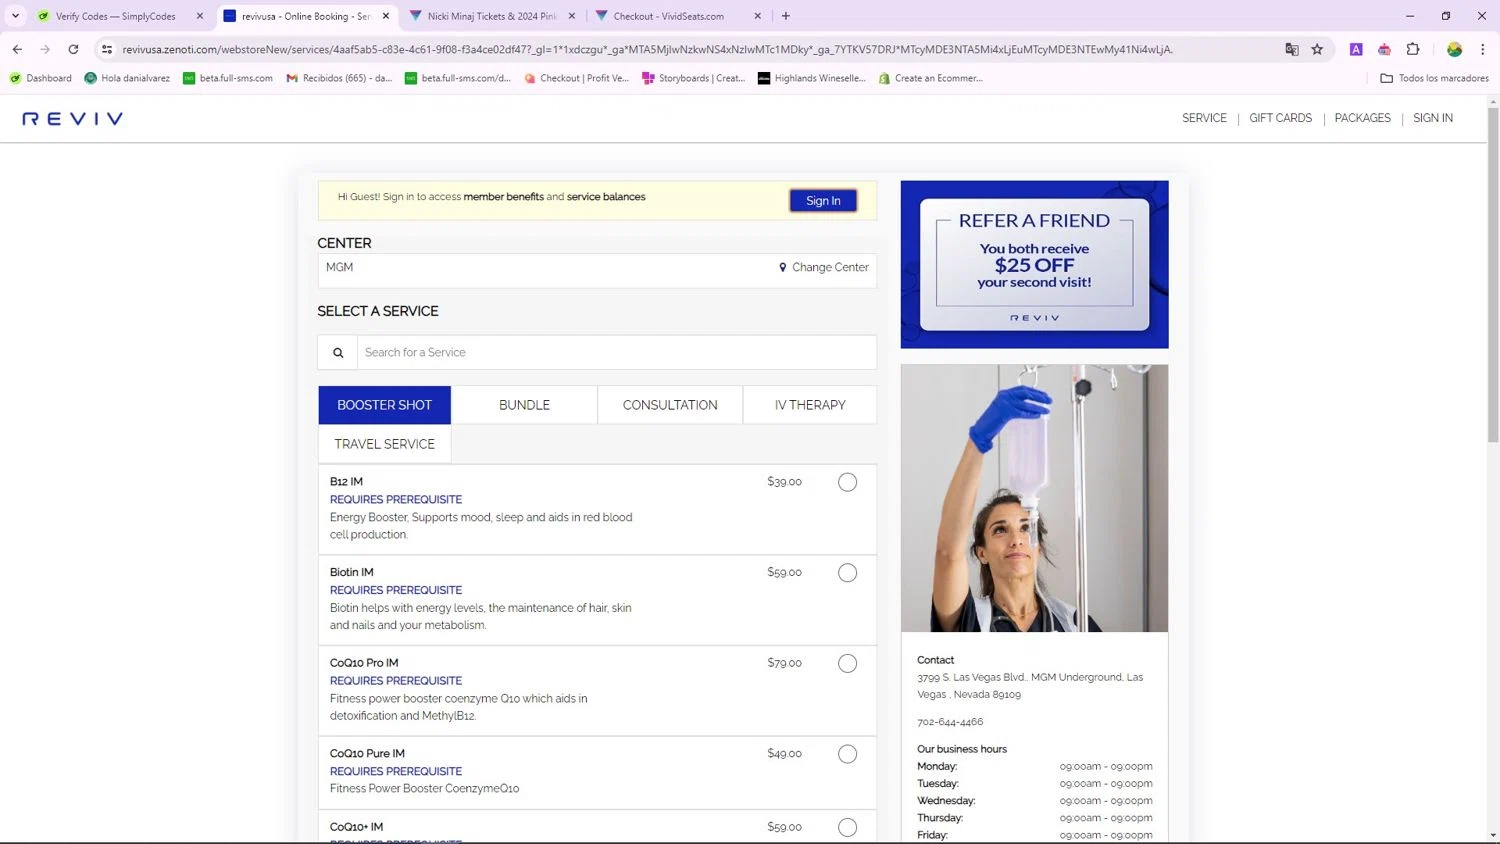This screenshot has height=844, width=1500.
Task: Click the browser address bar URL
Action: pos(647,49)
